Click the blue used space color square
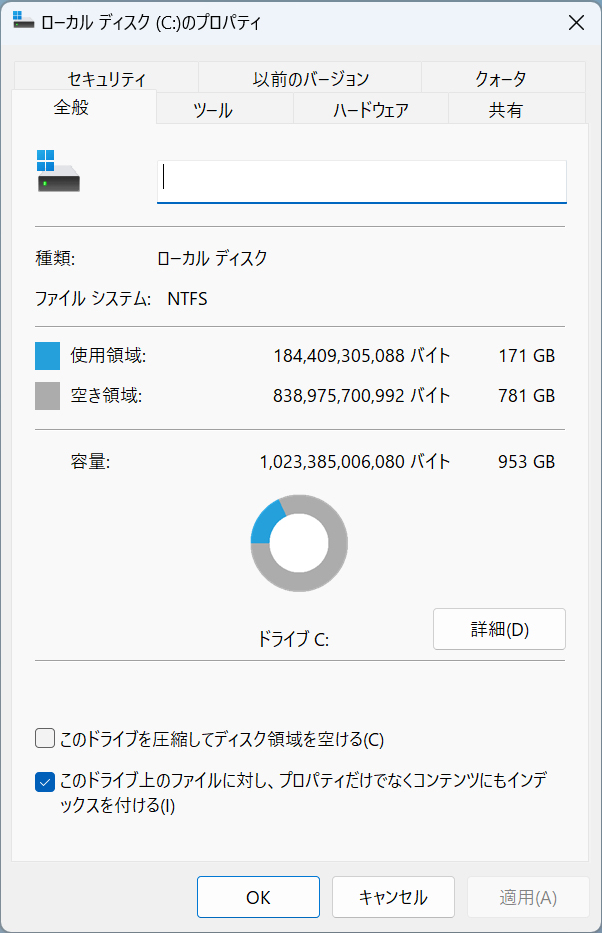602x933 pixels. pos(48,355)
